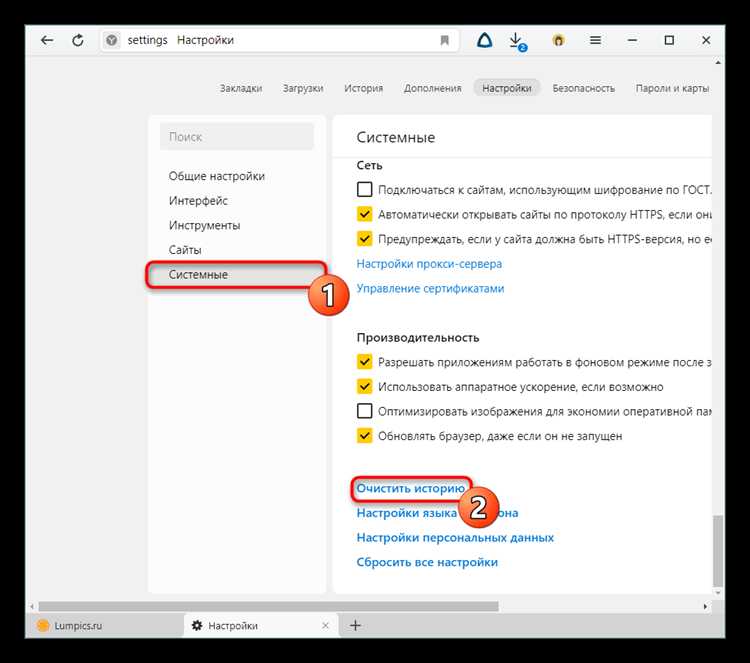Open the Безопасность tab

(584, 88)
